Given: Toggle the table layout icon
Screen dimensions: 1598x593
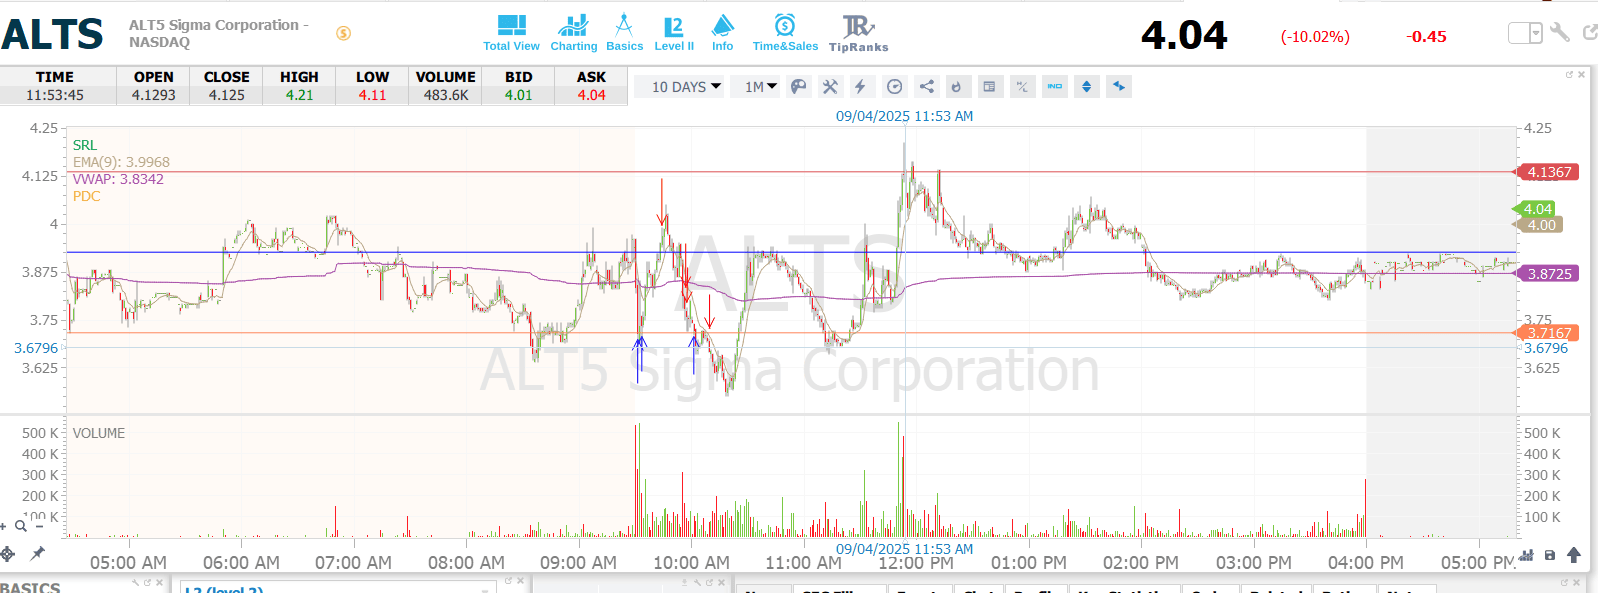Looking at the screenshot, I should point(989,87).
